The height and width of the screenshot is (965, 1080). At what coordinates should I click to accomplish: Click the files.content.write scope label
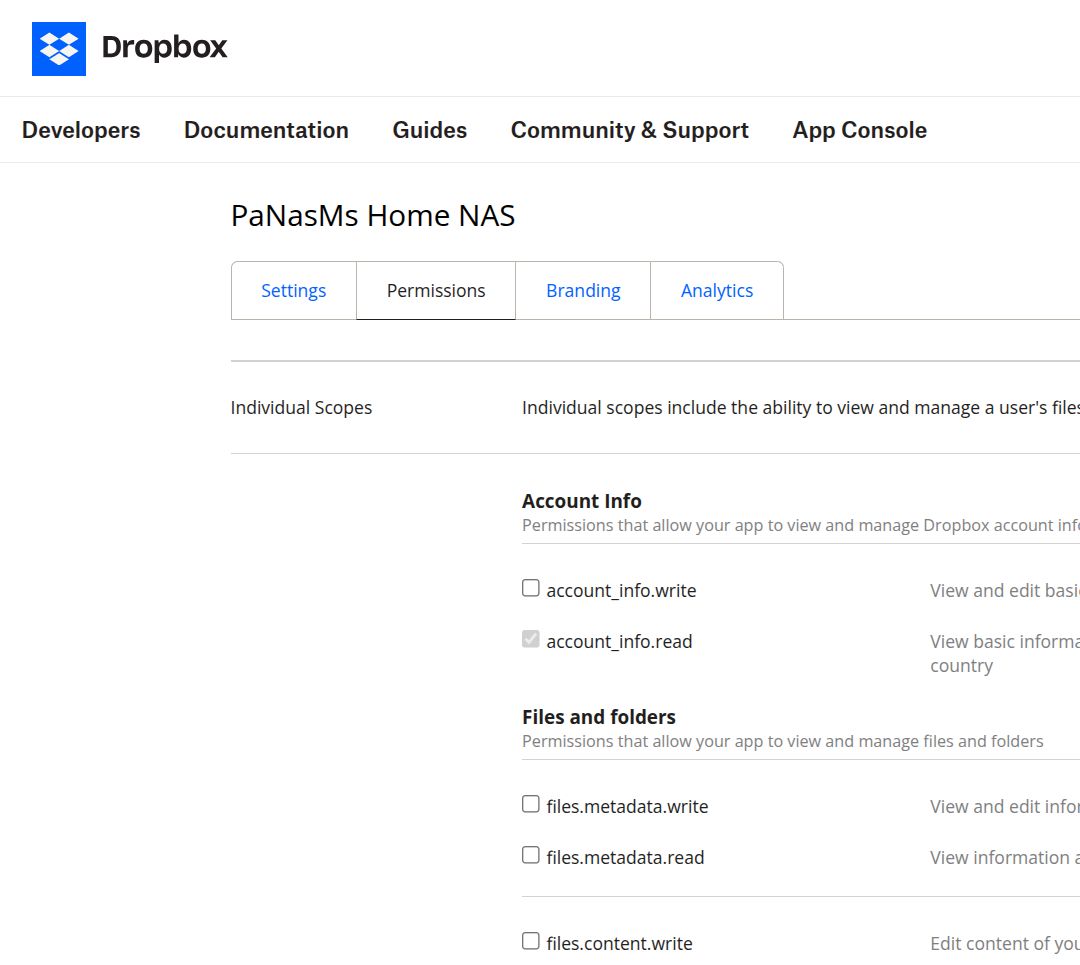tap(619, 944)
